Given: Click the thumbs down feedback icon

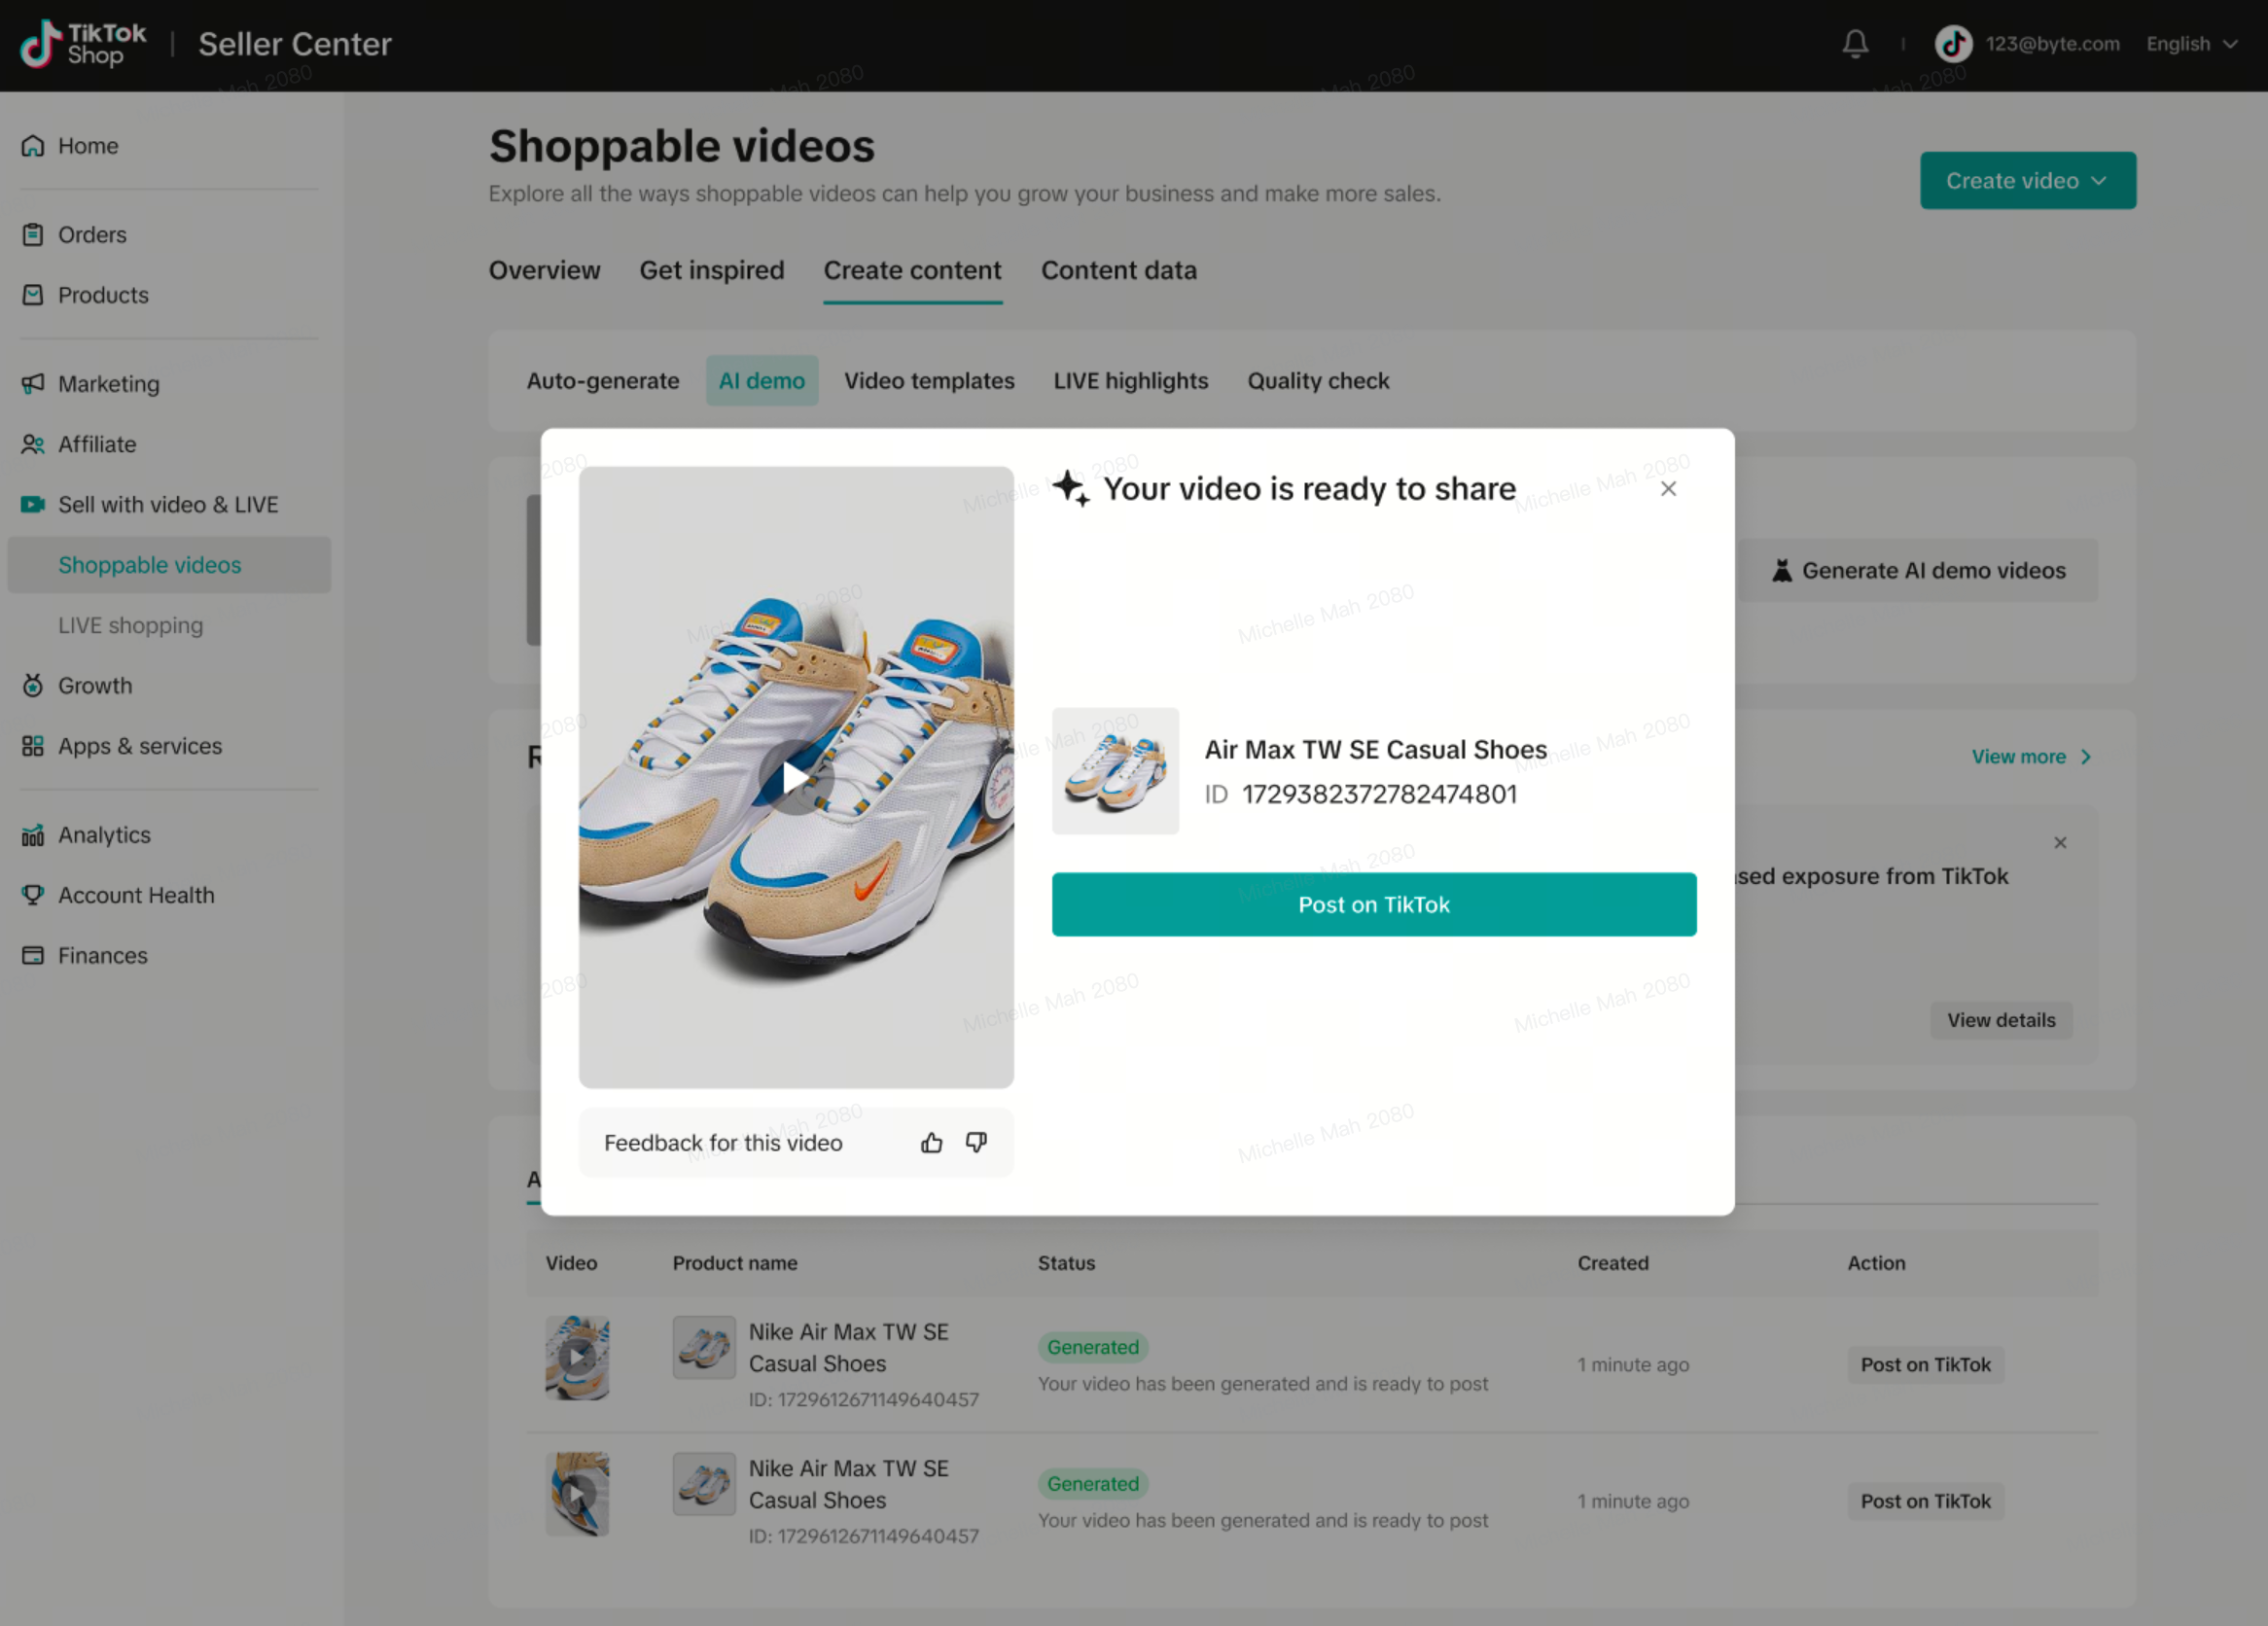Looking at the screenshot, I should 976,1142.
